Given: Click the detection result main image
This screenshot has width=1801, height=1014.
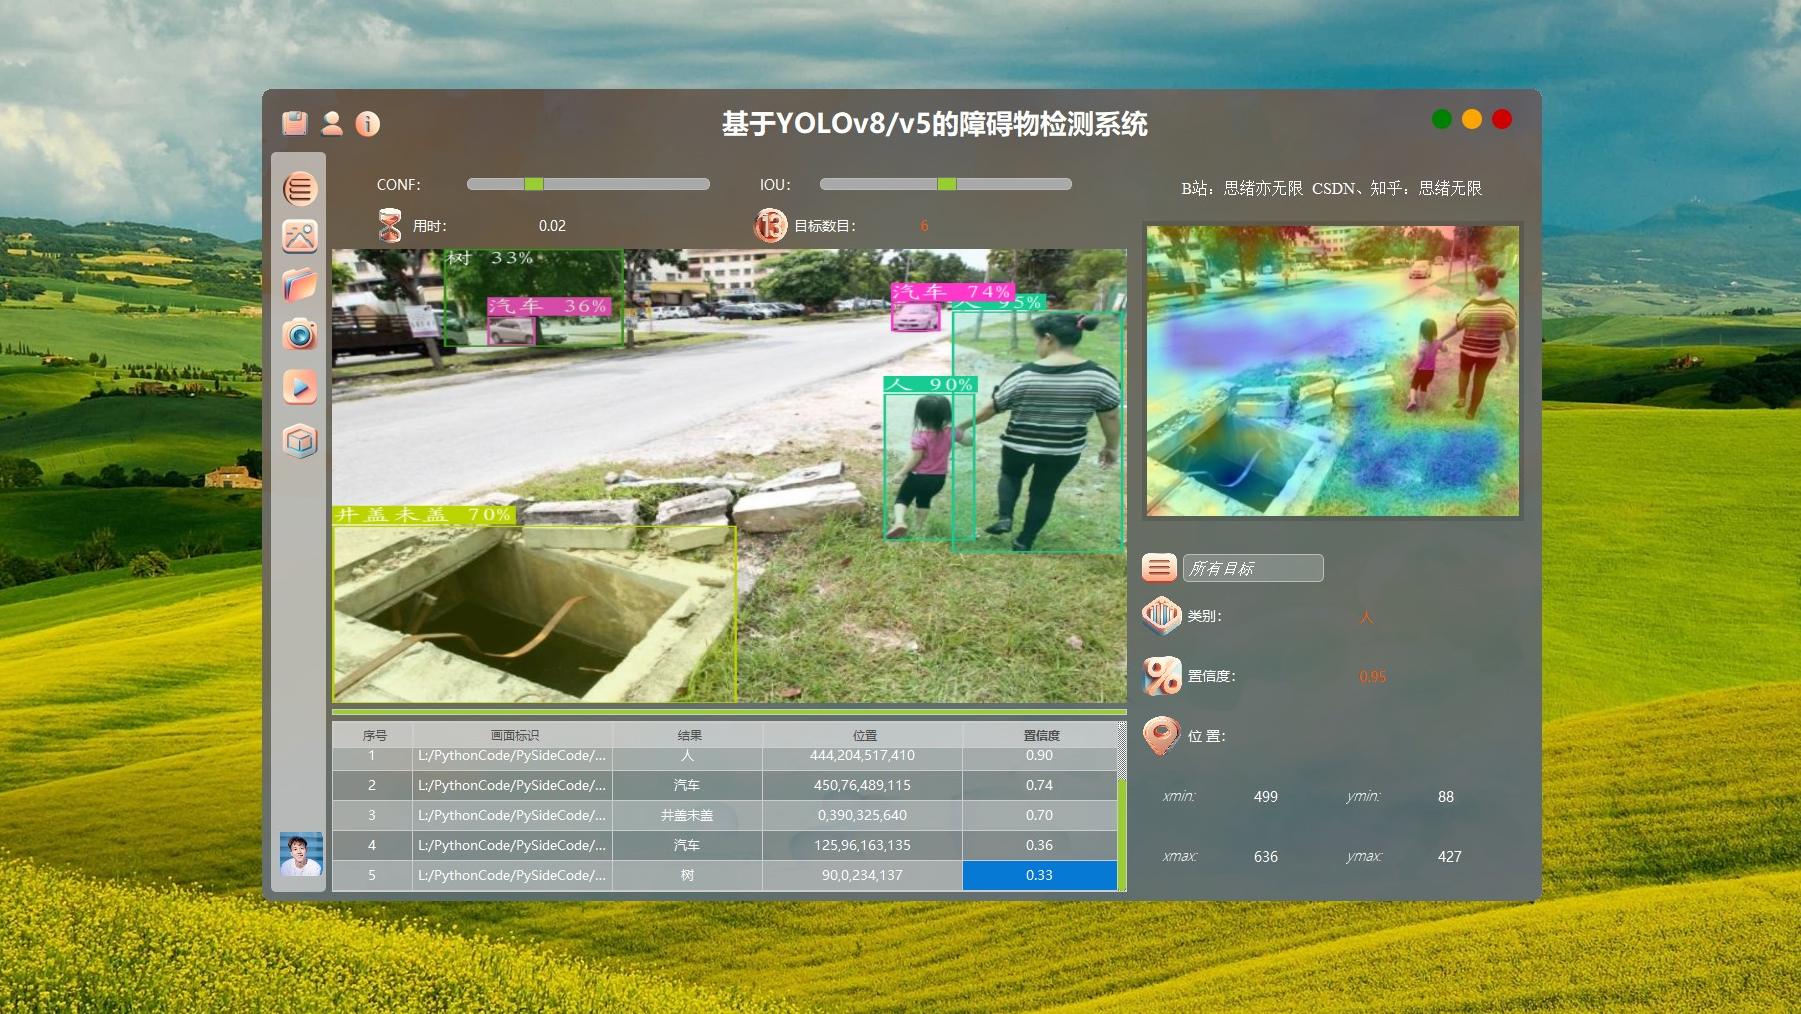Looking at the screenshot, I should (729, 476).
